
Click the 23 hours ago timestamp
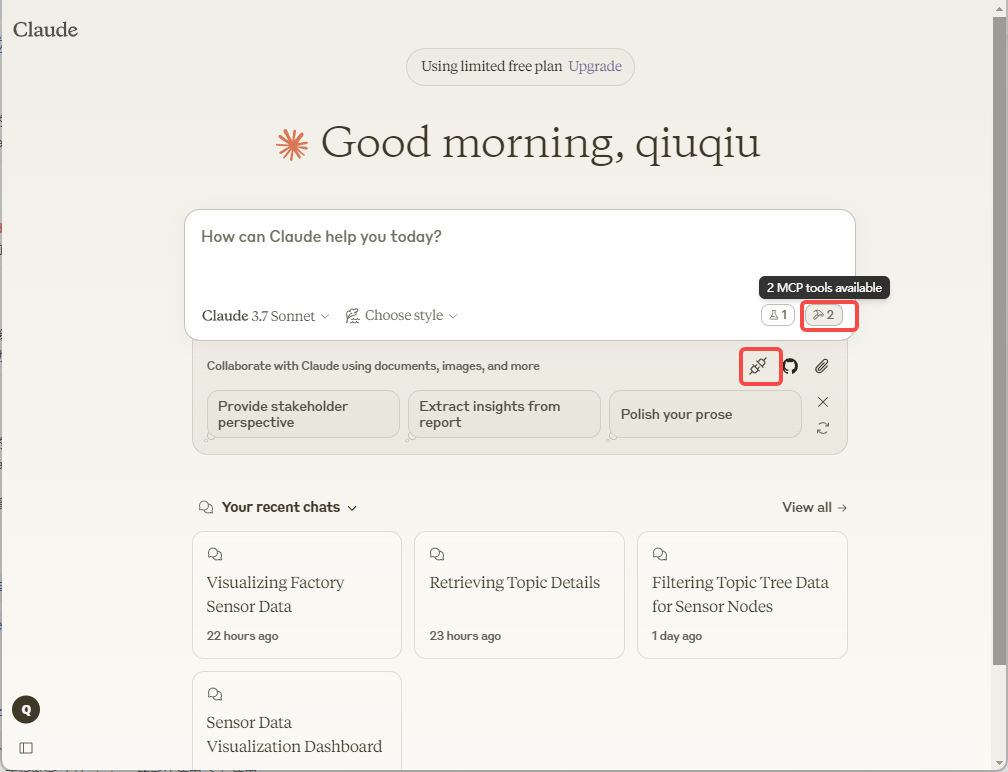(465, 636)
